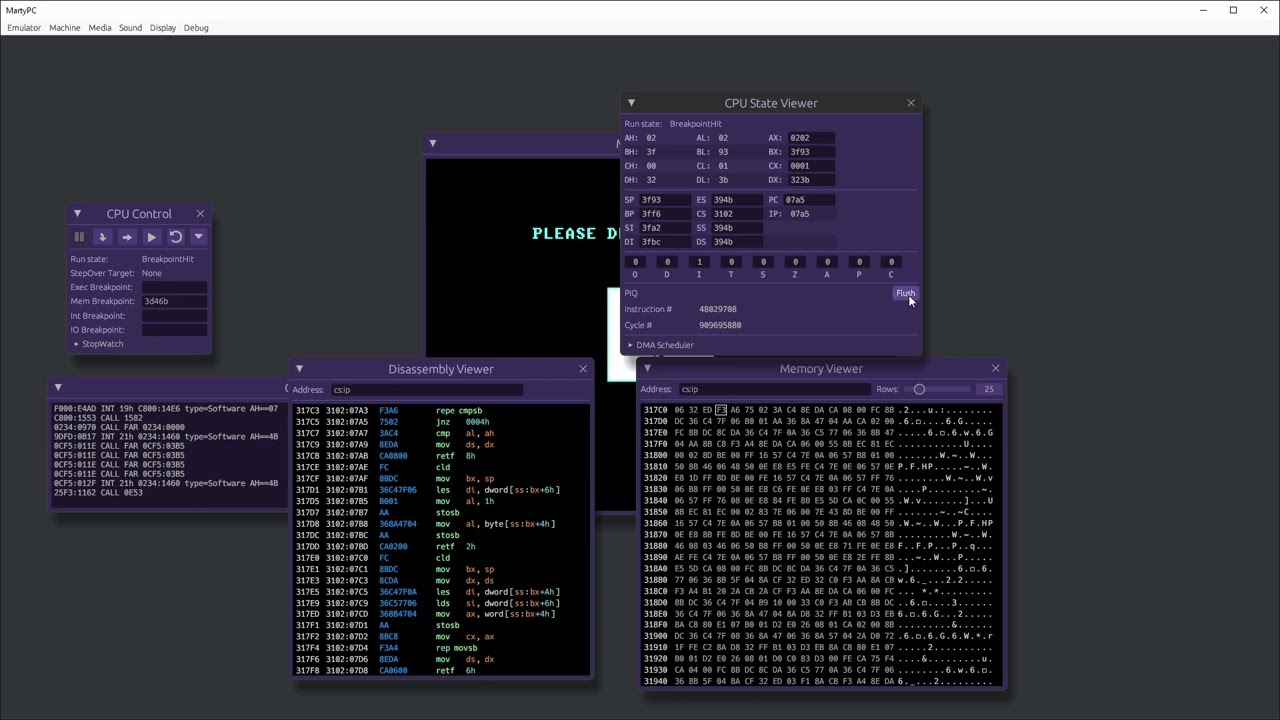This screenshot has width=1280, height=720.
Task: Open the Sound menu
Action: point(130,28)
